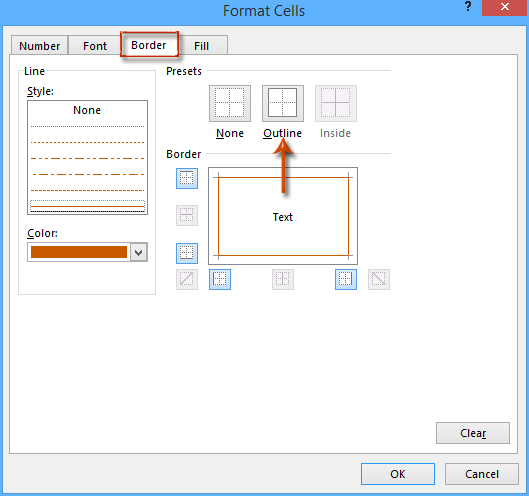
Task: Click the inside vertical border icon
Action: point(283,279)
